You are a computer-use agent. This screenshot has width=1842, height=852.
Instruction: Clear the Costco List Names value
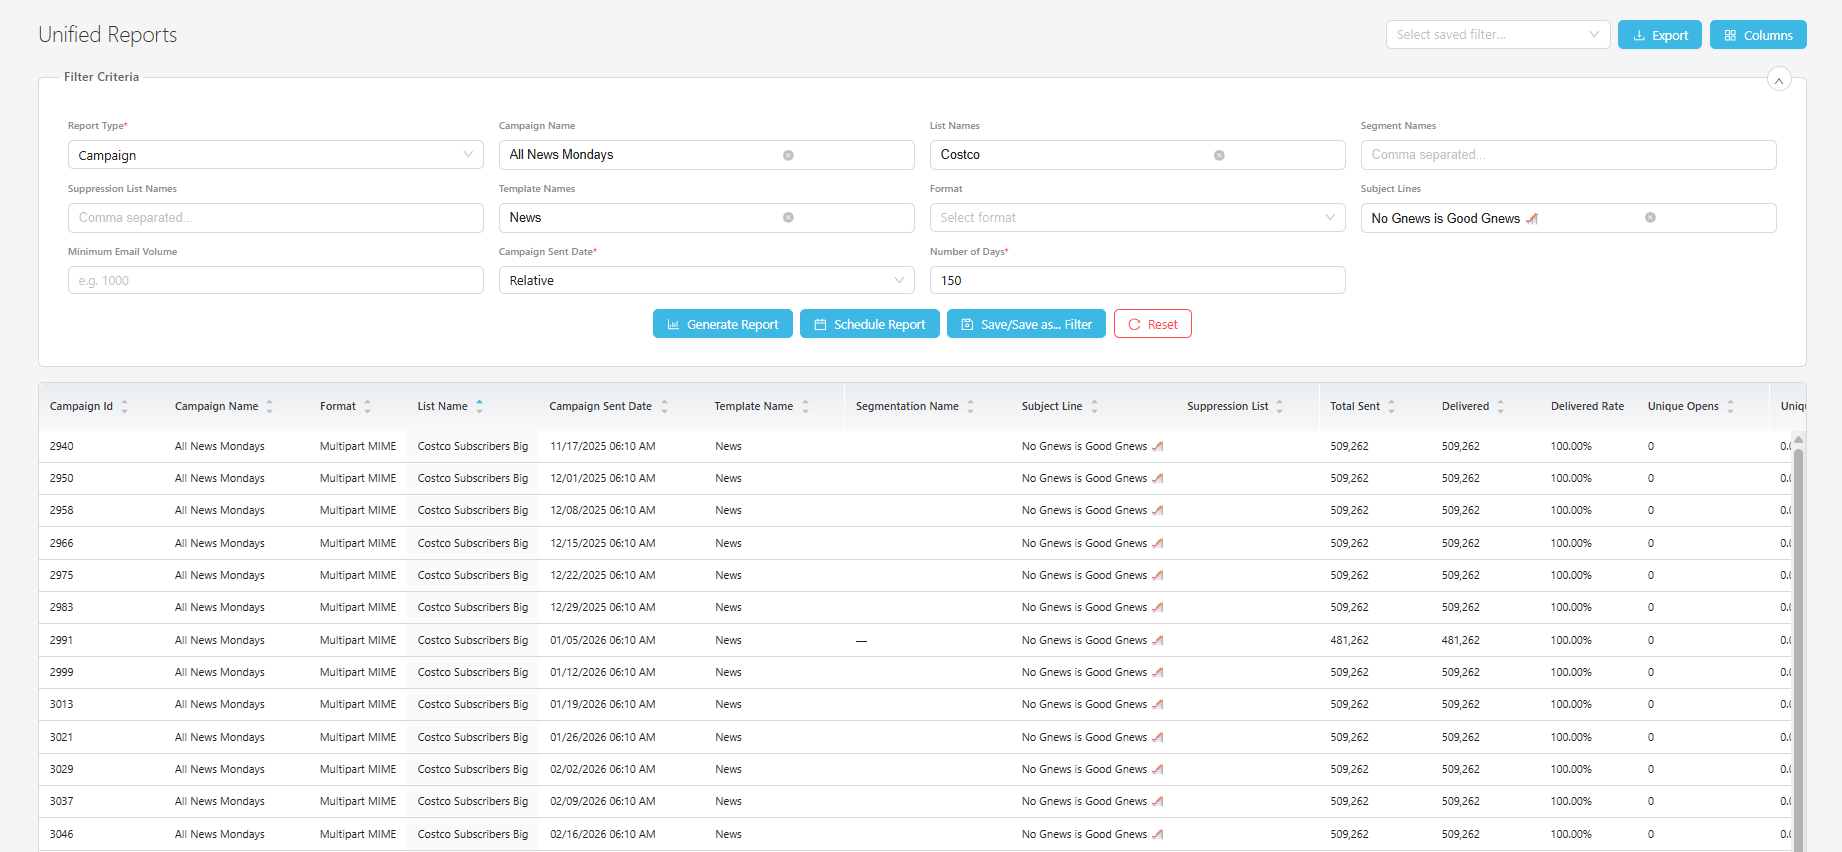(x=1219, y=155)
